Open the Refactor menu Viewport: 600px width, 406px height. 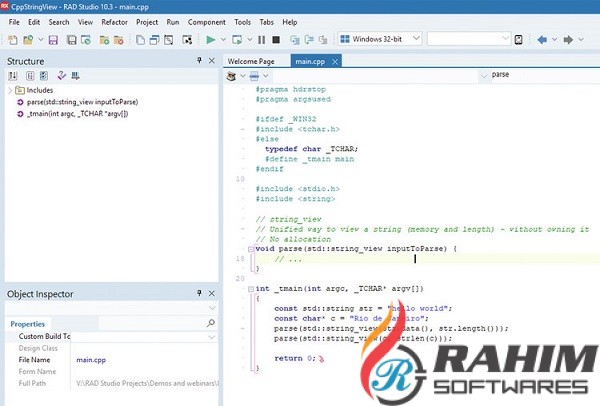tap(114, 22)
